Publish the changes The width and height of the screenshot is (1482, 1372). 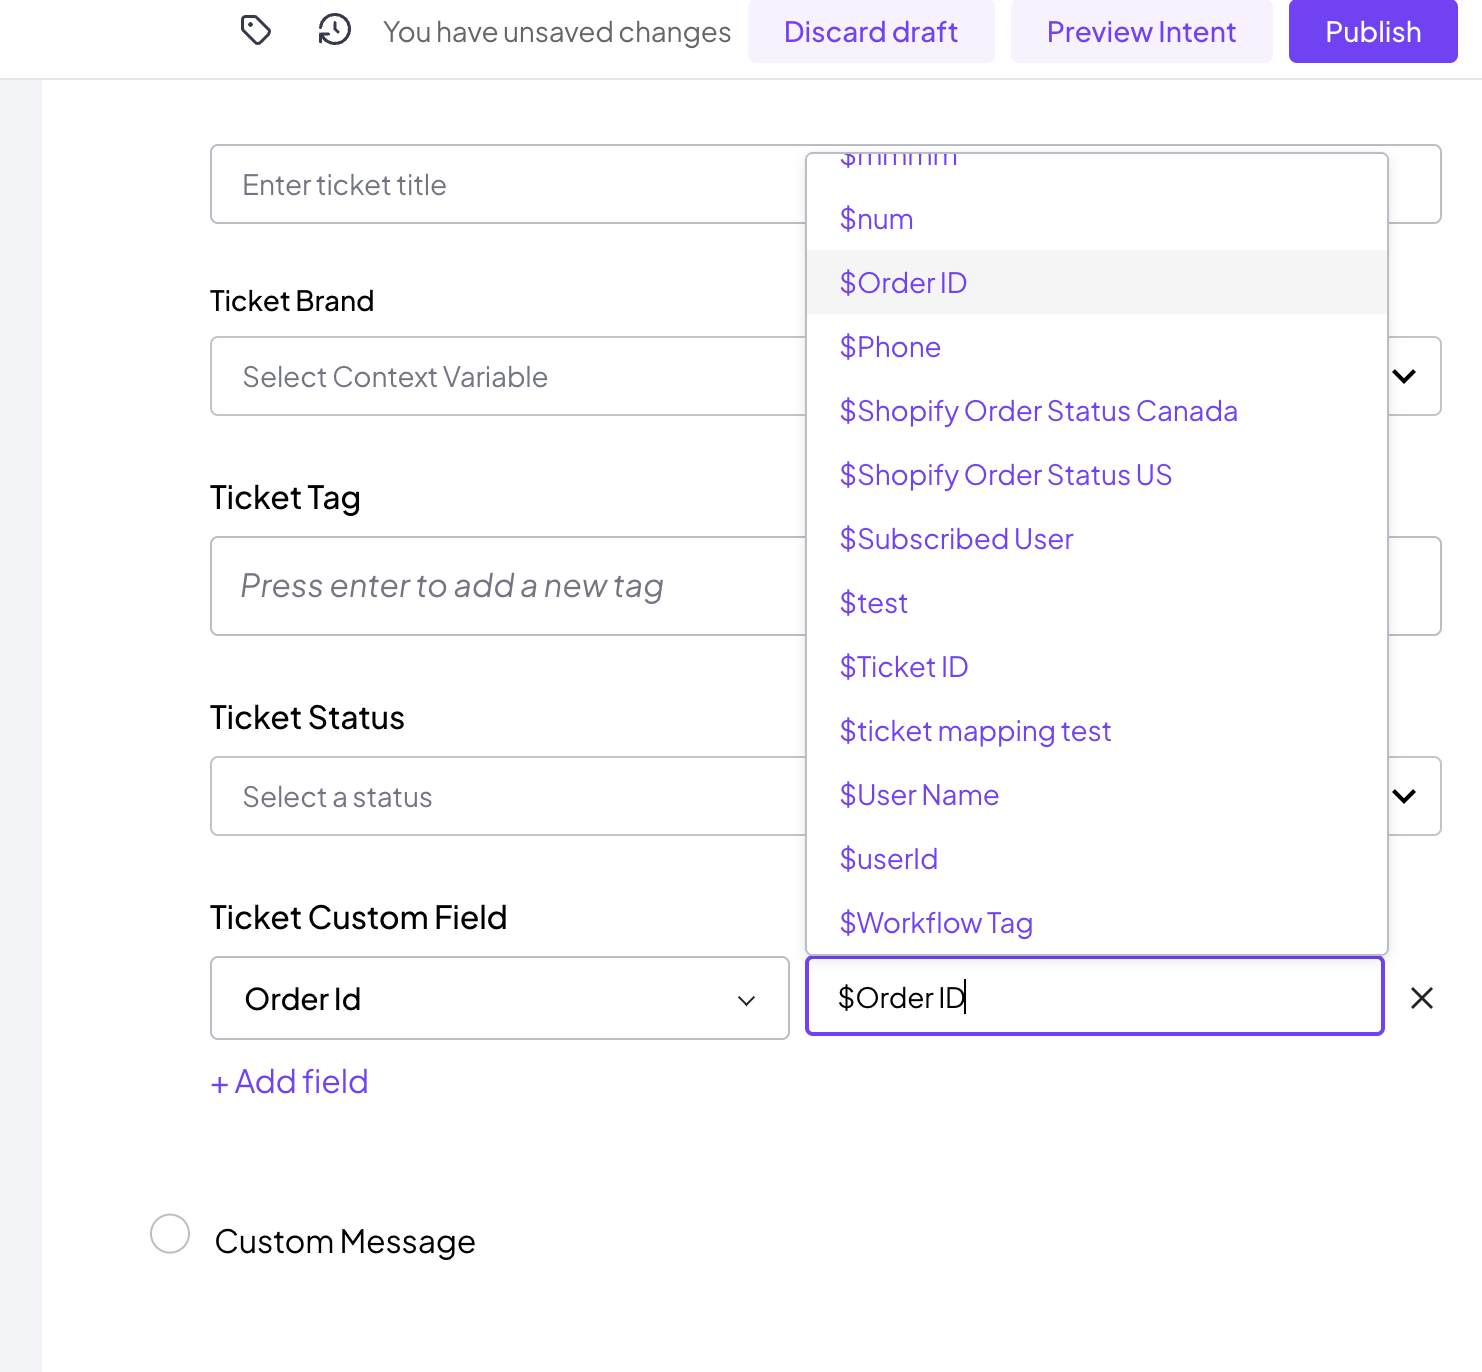[x=1373, y=32]
